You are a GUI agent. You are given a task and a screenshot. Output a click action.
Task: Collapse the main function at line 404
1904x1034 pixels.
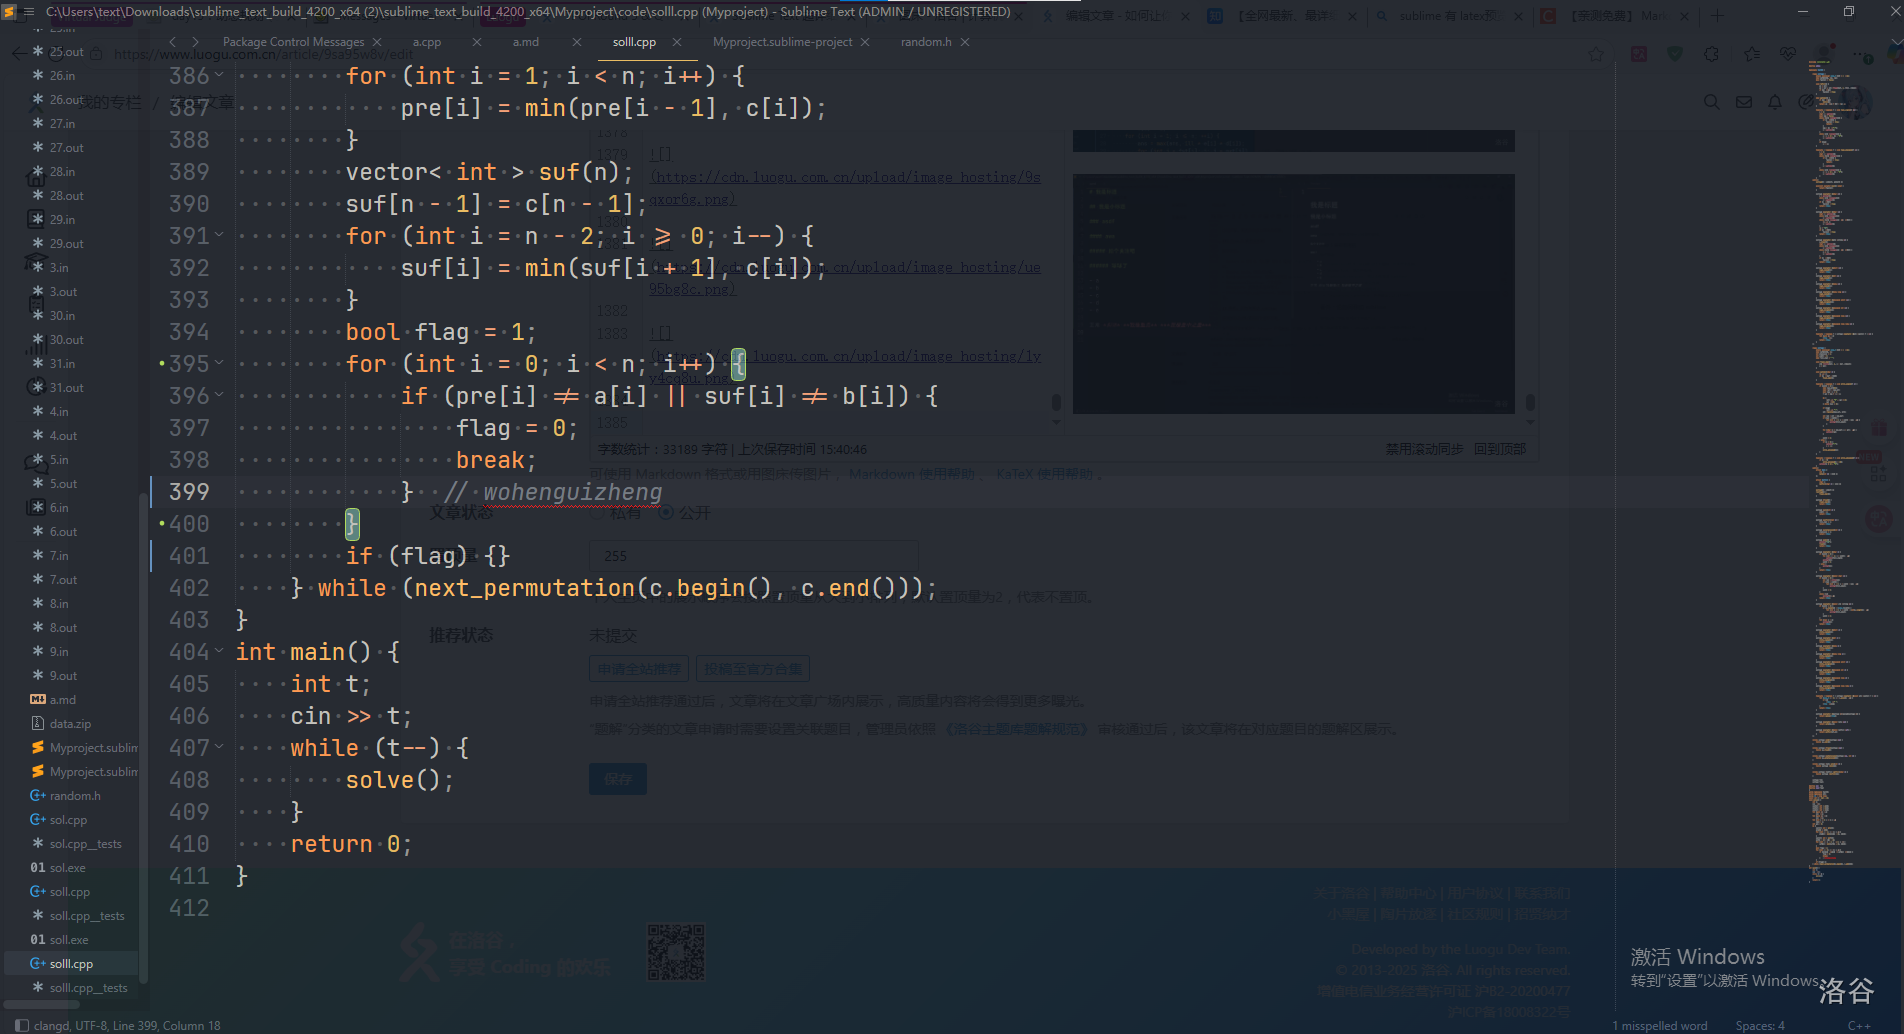pyautogui.click(x=219, y=652)
